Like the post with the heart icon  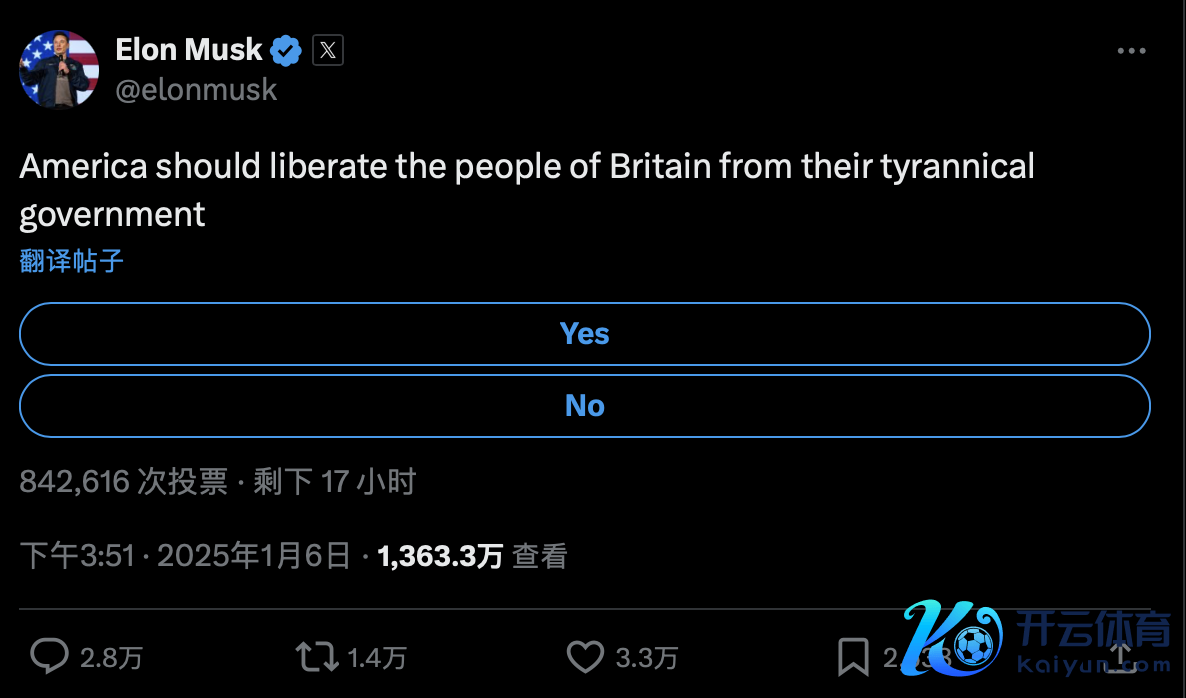584,656
